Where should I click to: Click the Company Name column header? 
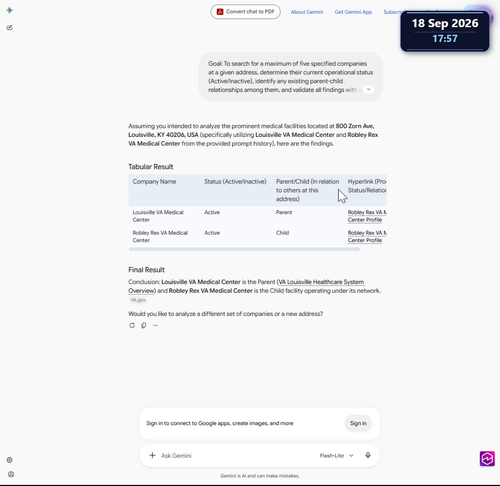coord(154,182)
